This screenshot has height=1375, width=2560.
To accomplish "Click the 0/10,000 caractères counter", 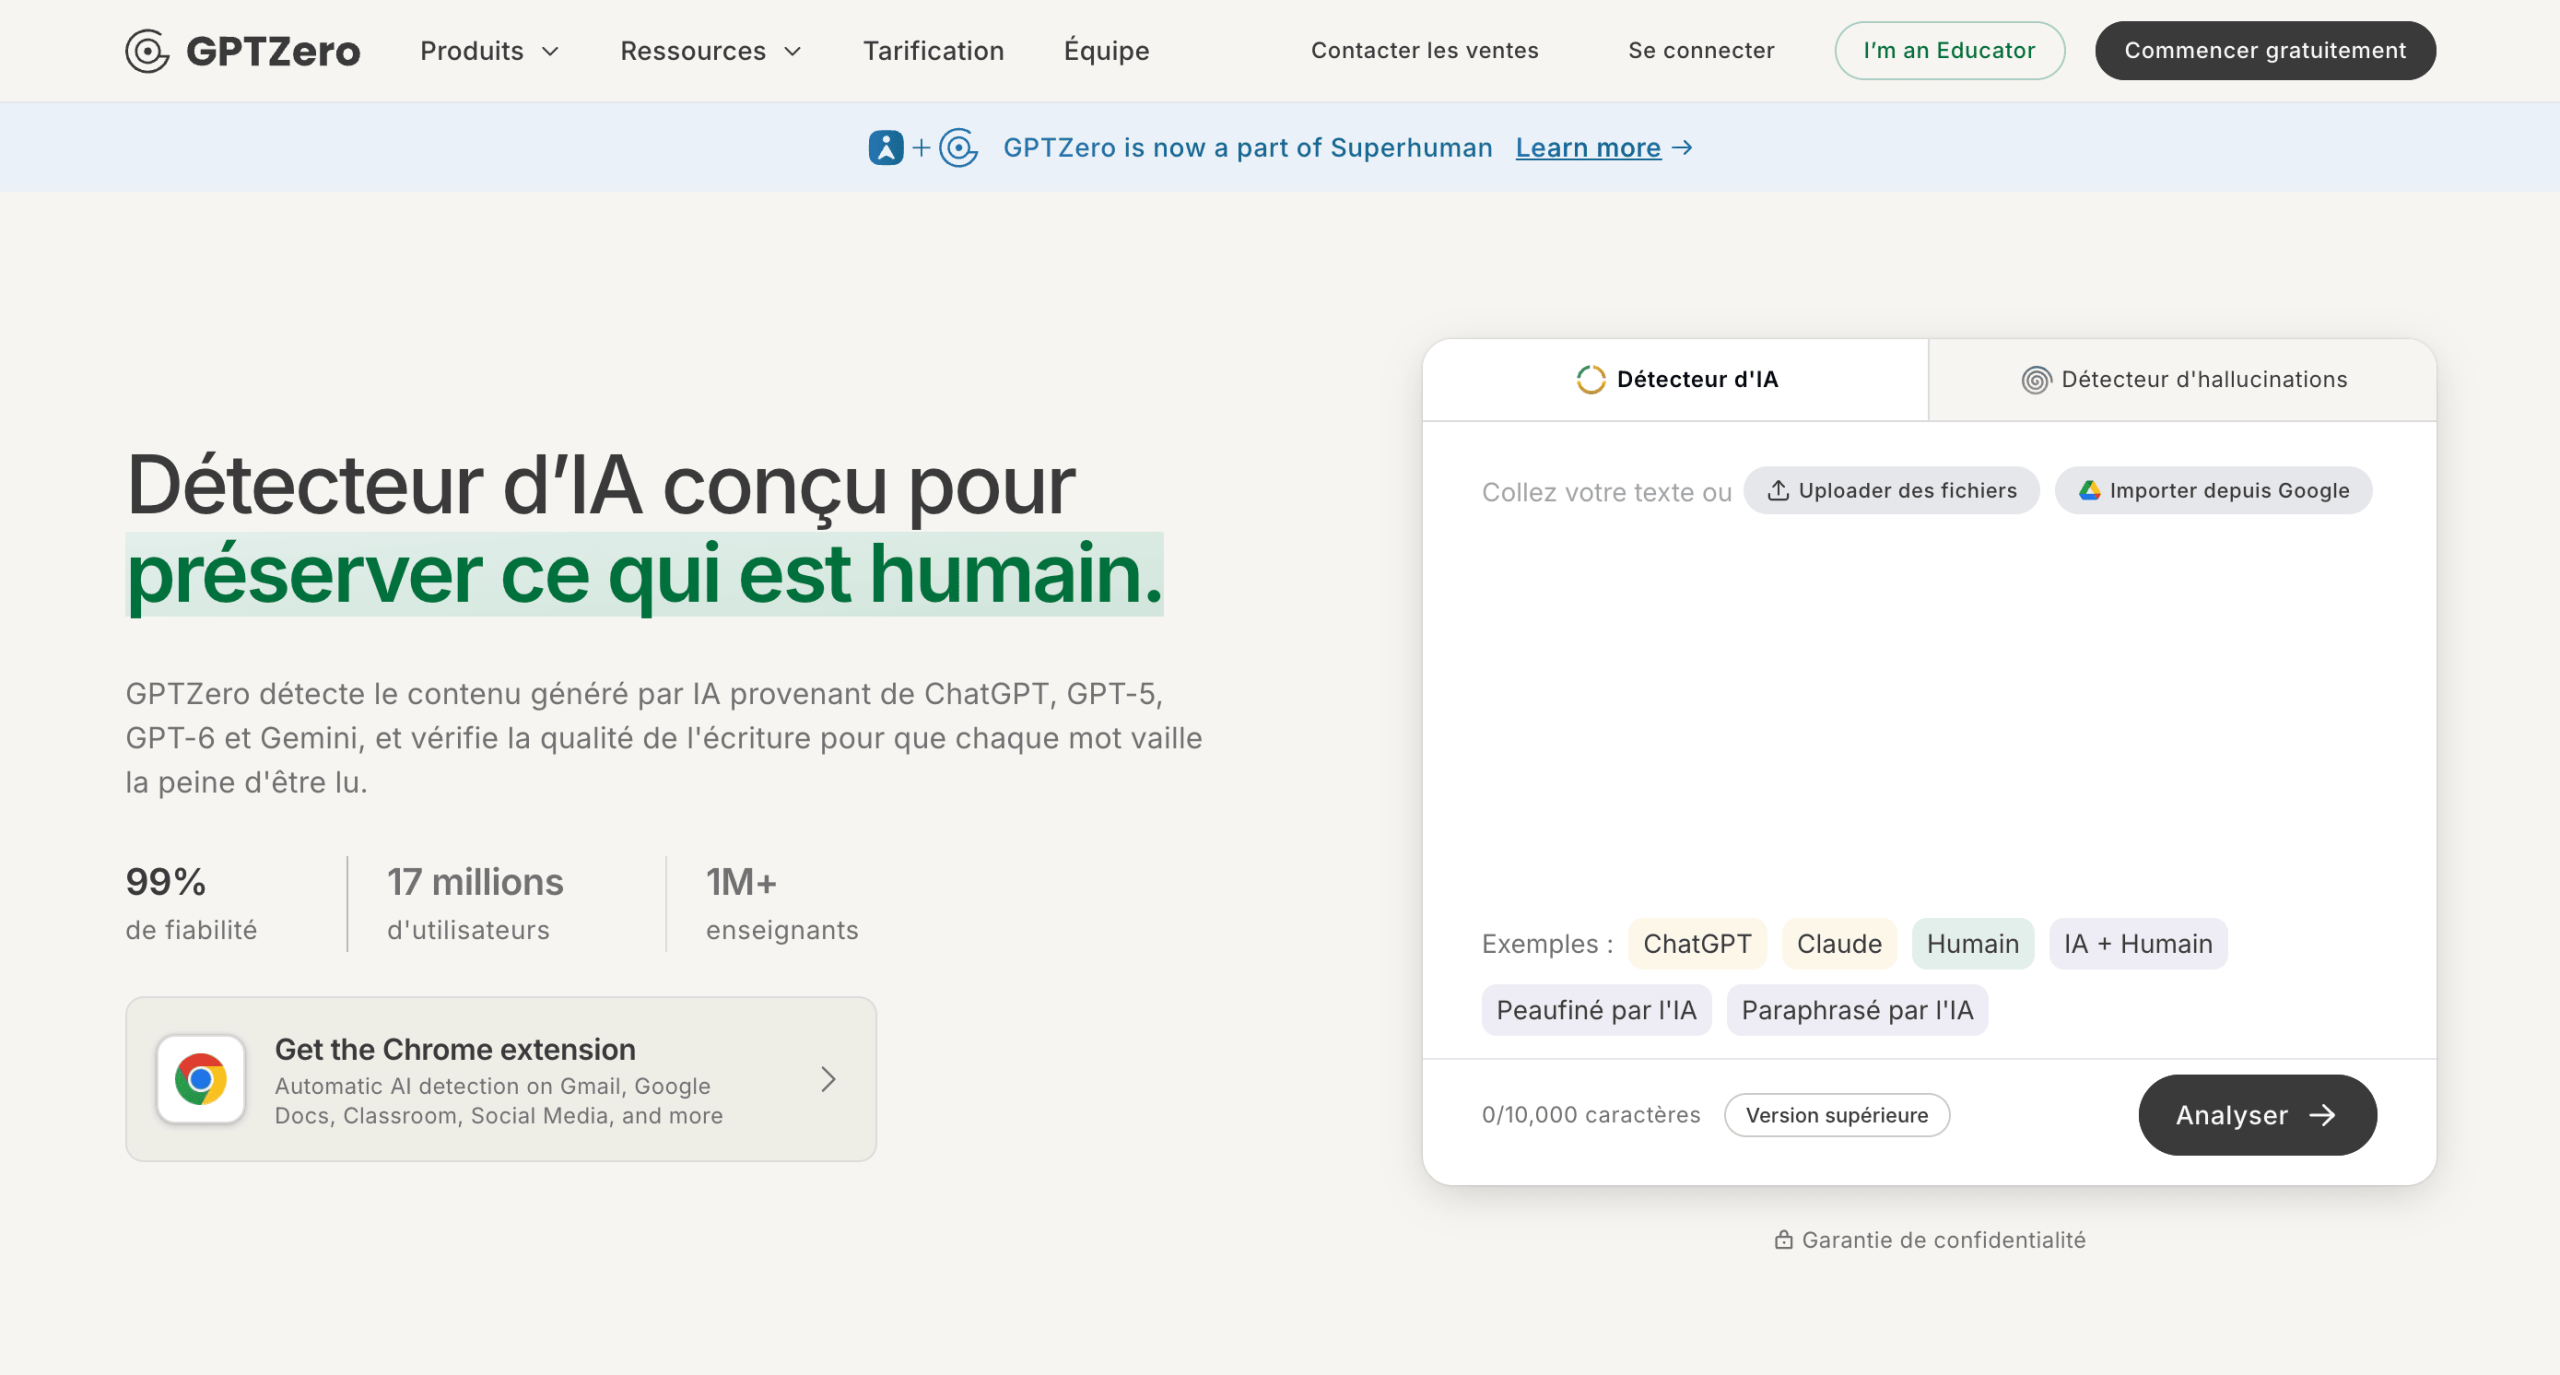I will point(1591,1115).
